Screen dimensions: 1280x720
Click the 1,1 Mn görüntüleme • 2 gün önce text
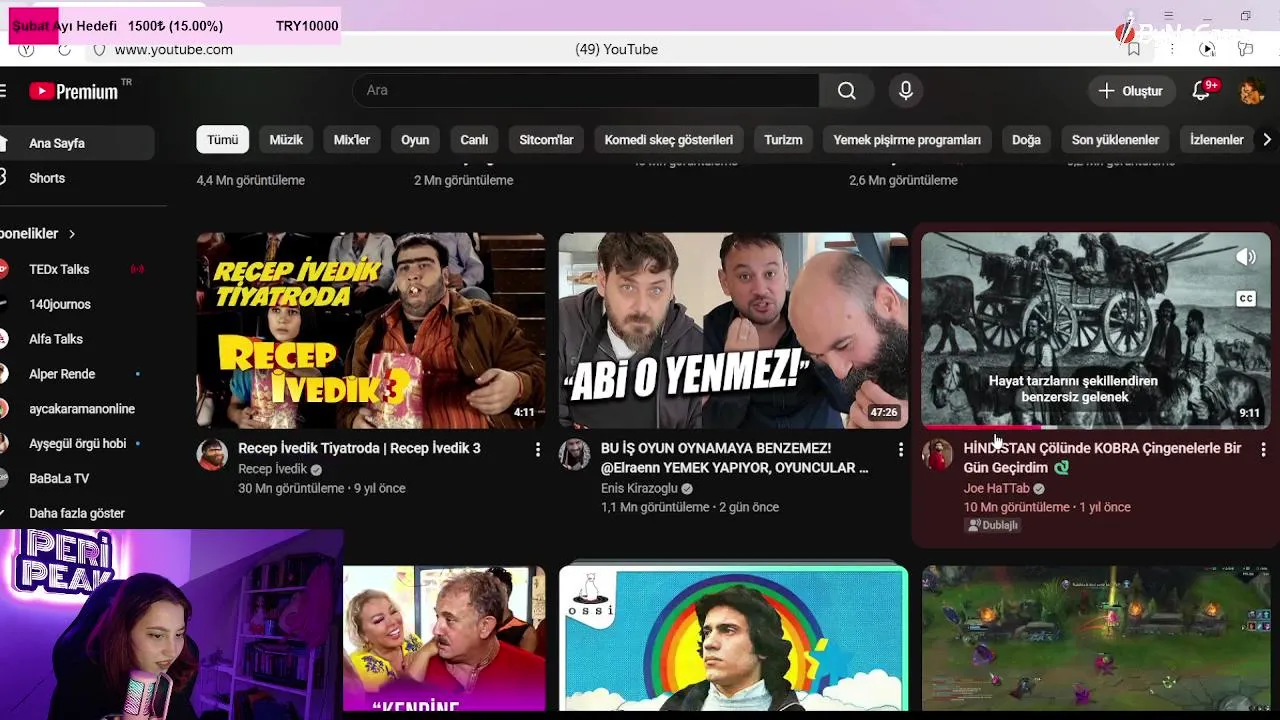(689, 507)
